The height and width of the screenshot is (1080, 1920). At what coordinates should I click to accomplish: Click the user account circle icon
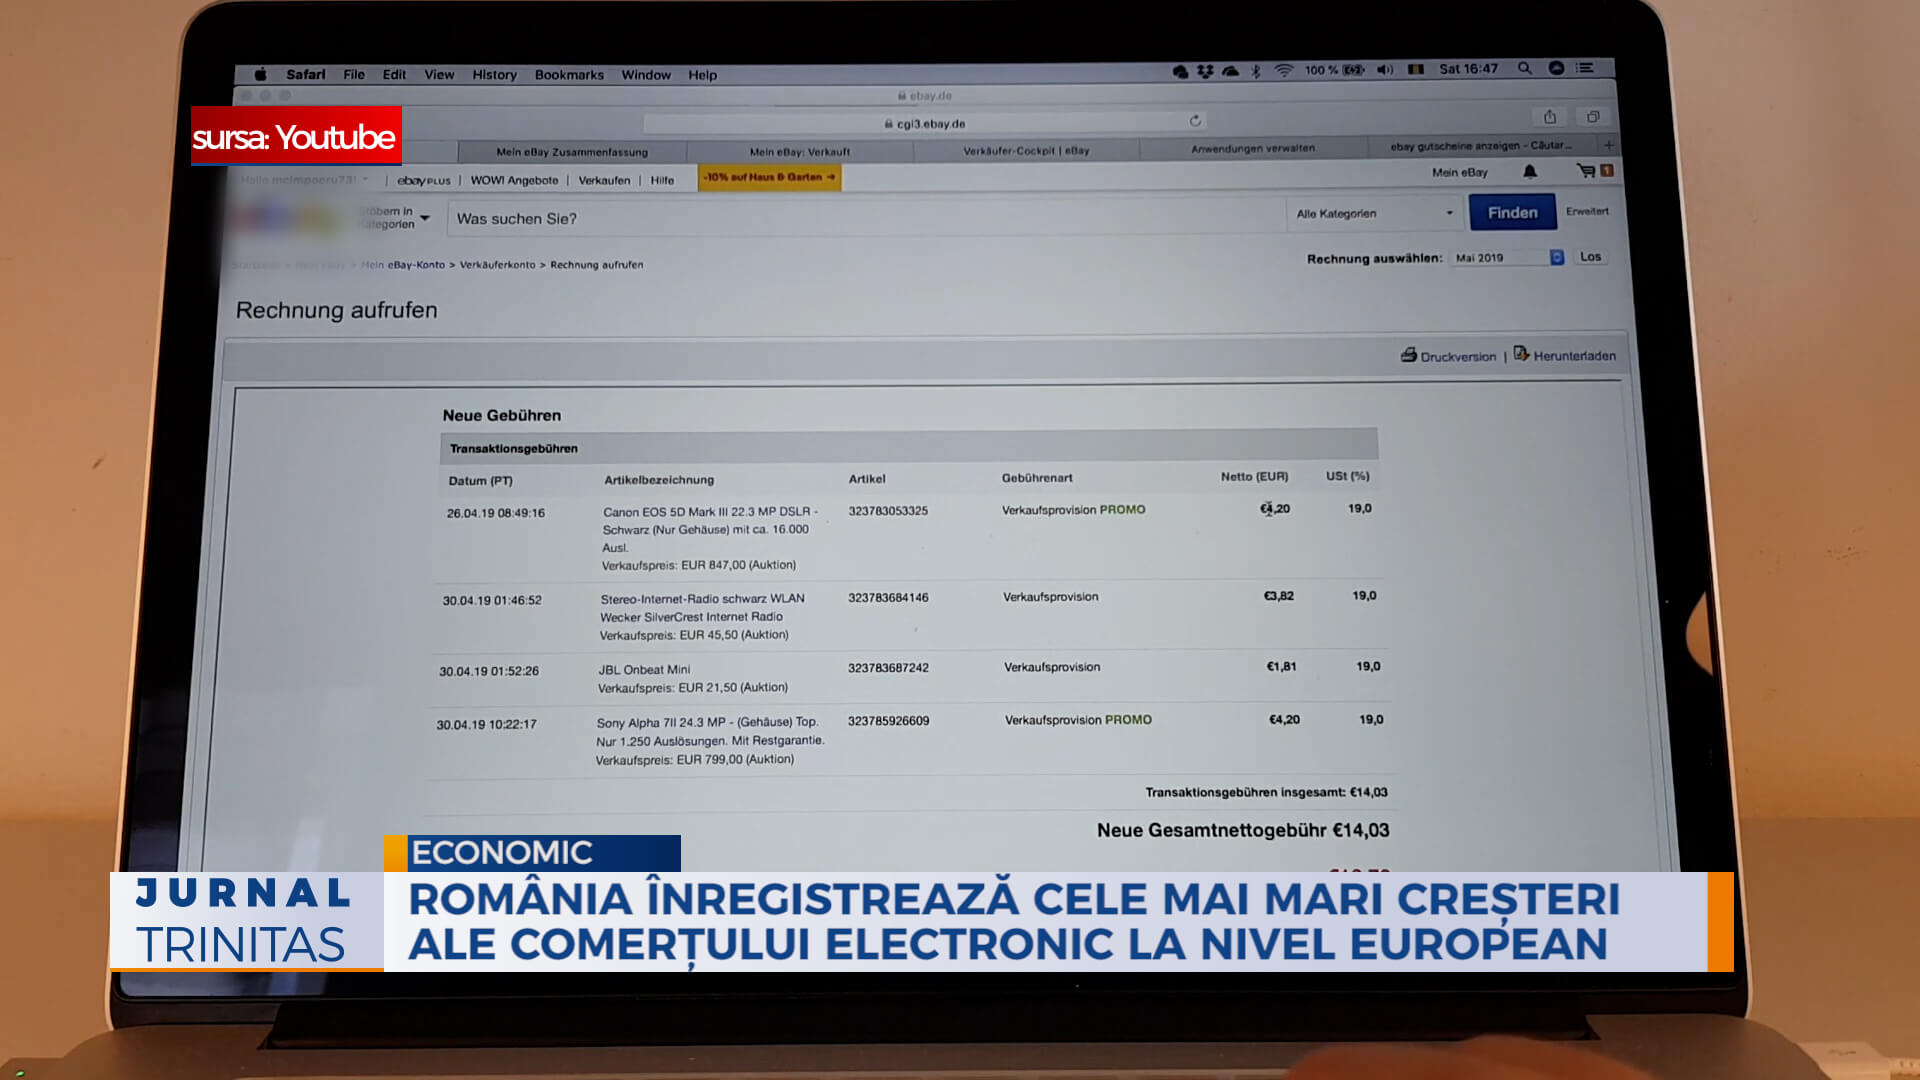[x=1556, y=68]
